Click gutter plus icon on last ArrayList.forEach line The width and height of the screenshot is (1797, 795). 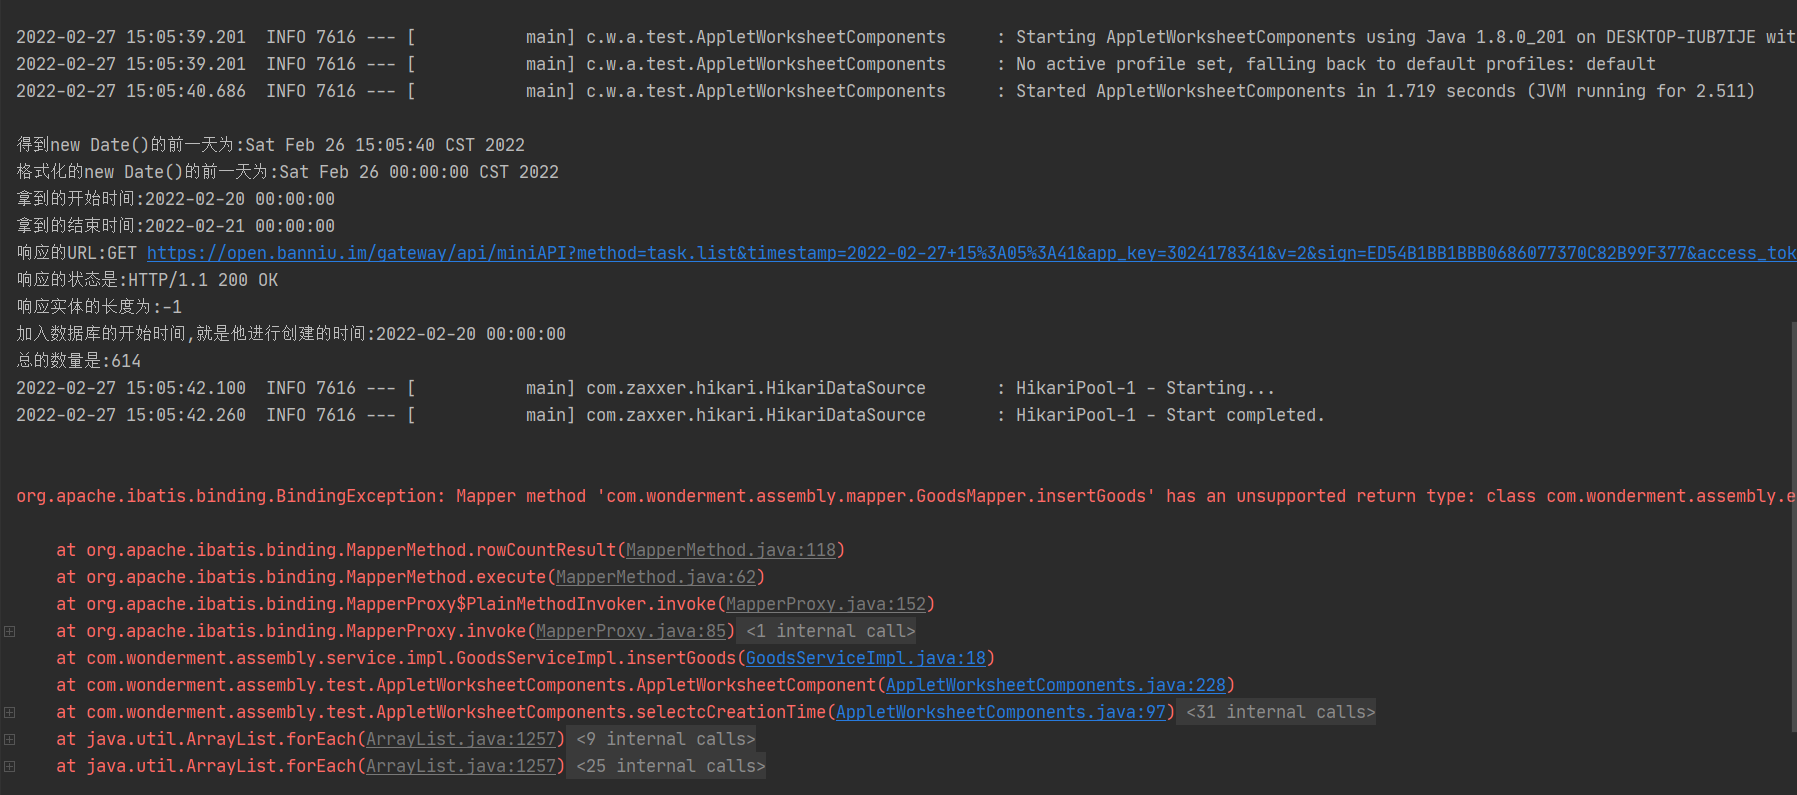[x=9, y=766]
